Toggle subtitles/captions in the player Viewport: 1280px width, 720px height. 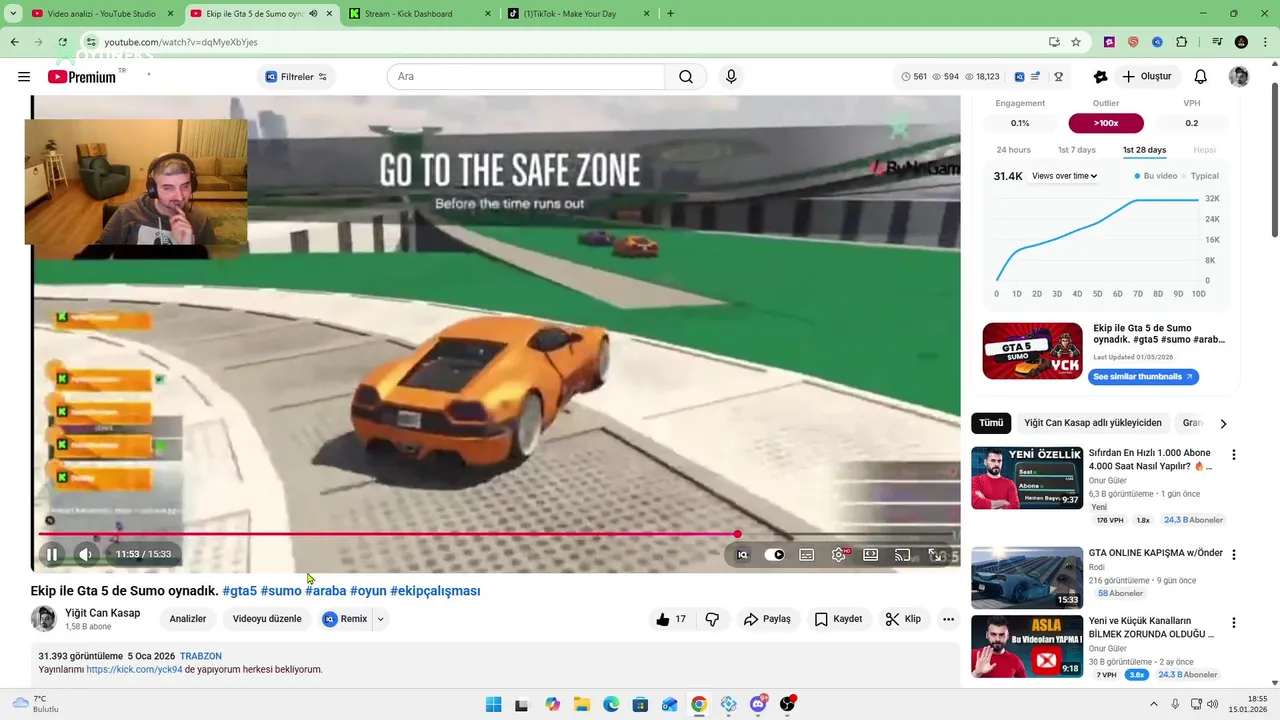coord(807,555)
